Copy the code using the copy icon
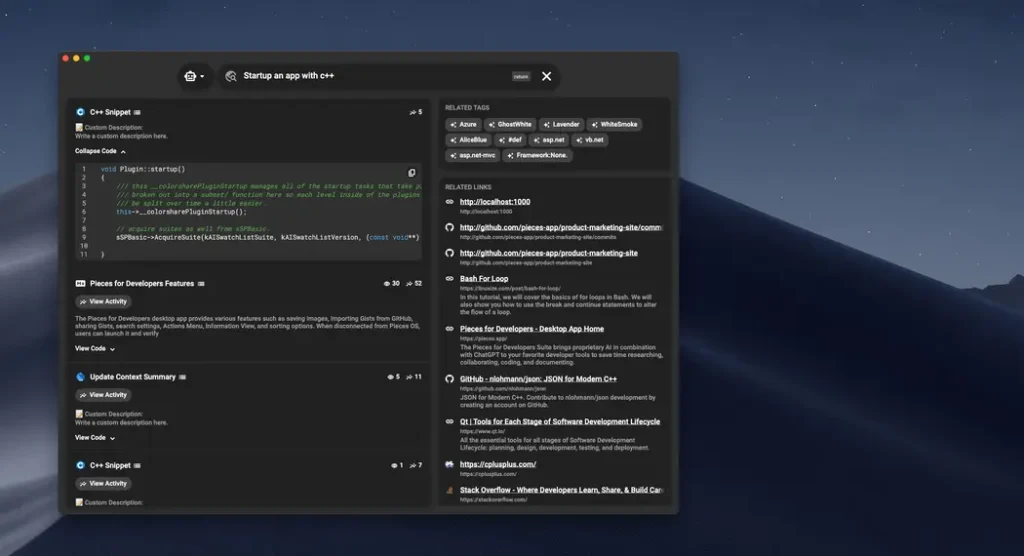The height and width of the screenshot is (556, 1024). click(411, 173)
